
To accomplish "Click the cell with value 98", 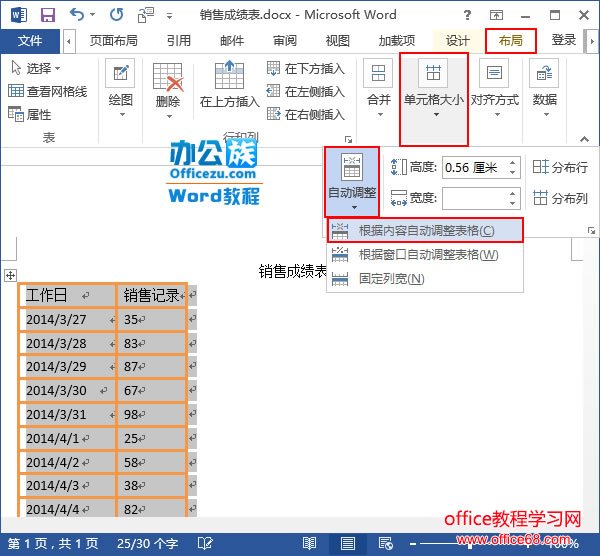I will 152,414.
